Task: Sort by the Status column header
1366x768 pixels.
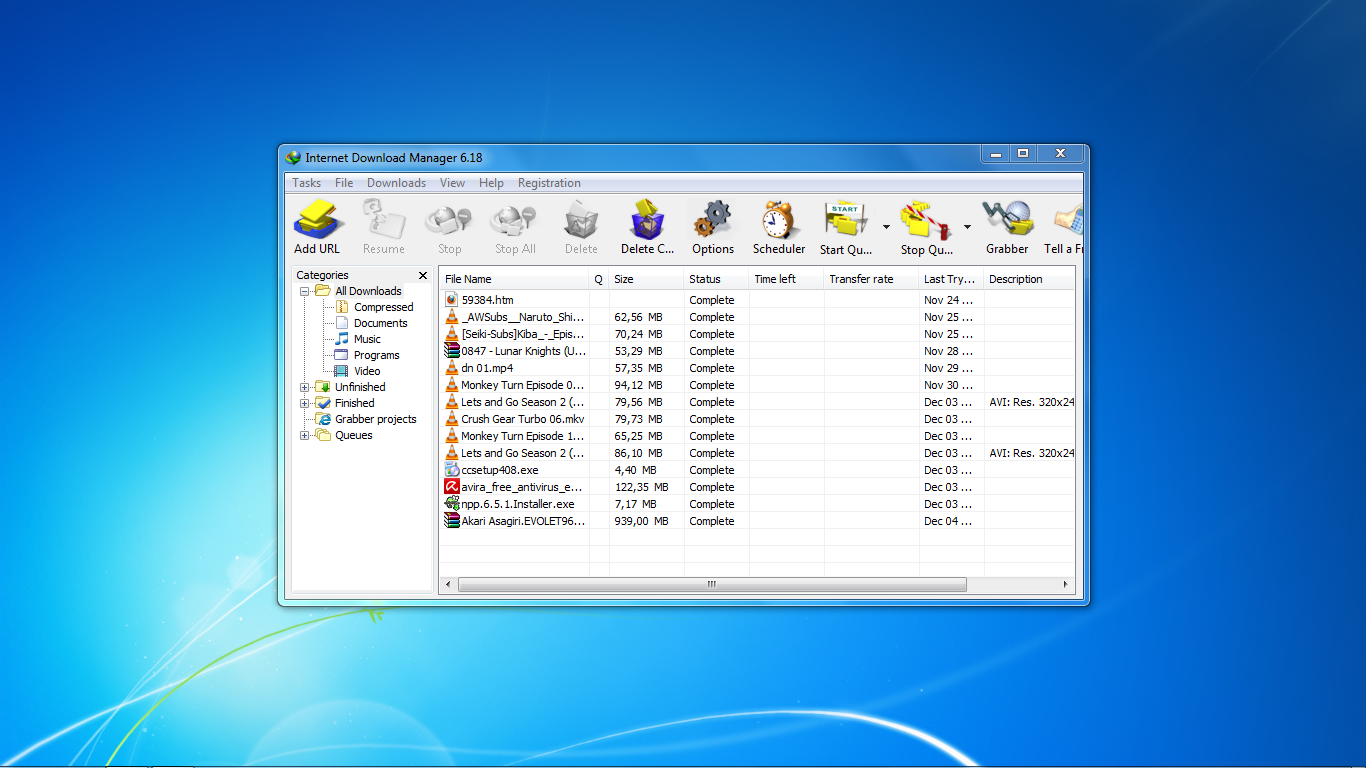Action: [x=717, y=279]
